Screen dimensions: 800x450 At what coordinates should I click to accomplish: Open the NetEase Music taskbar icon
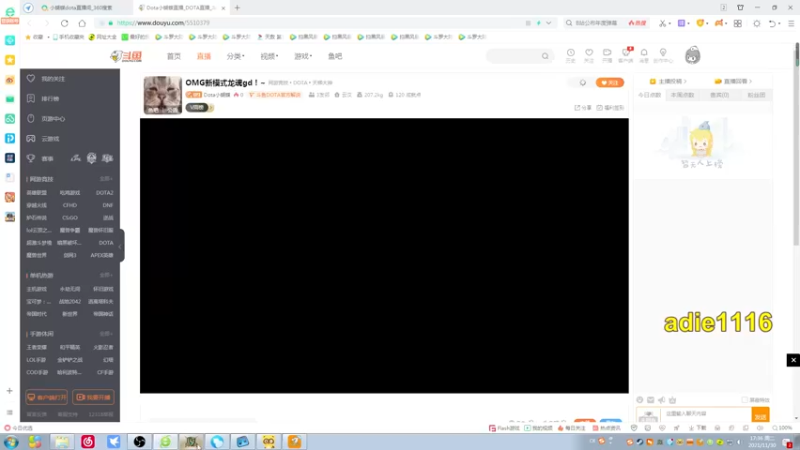[88, 442]
